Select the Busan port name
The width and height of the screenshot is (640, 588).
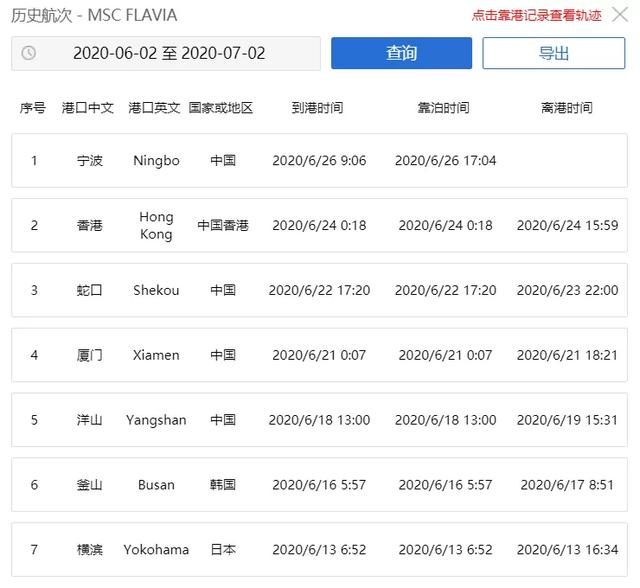pos(156,485)
